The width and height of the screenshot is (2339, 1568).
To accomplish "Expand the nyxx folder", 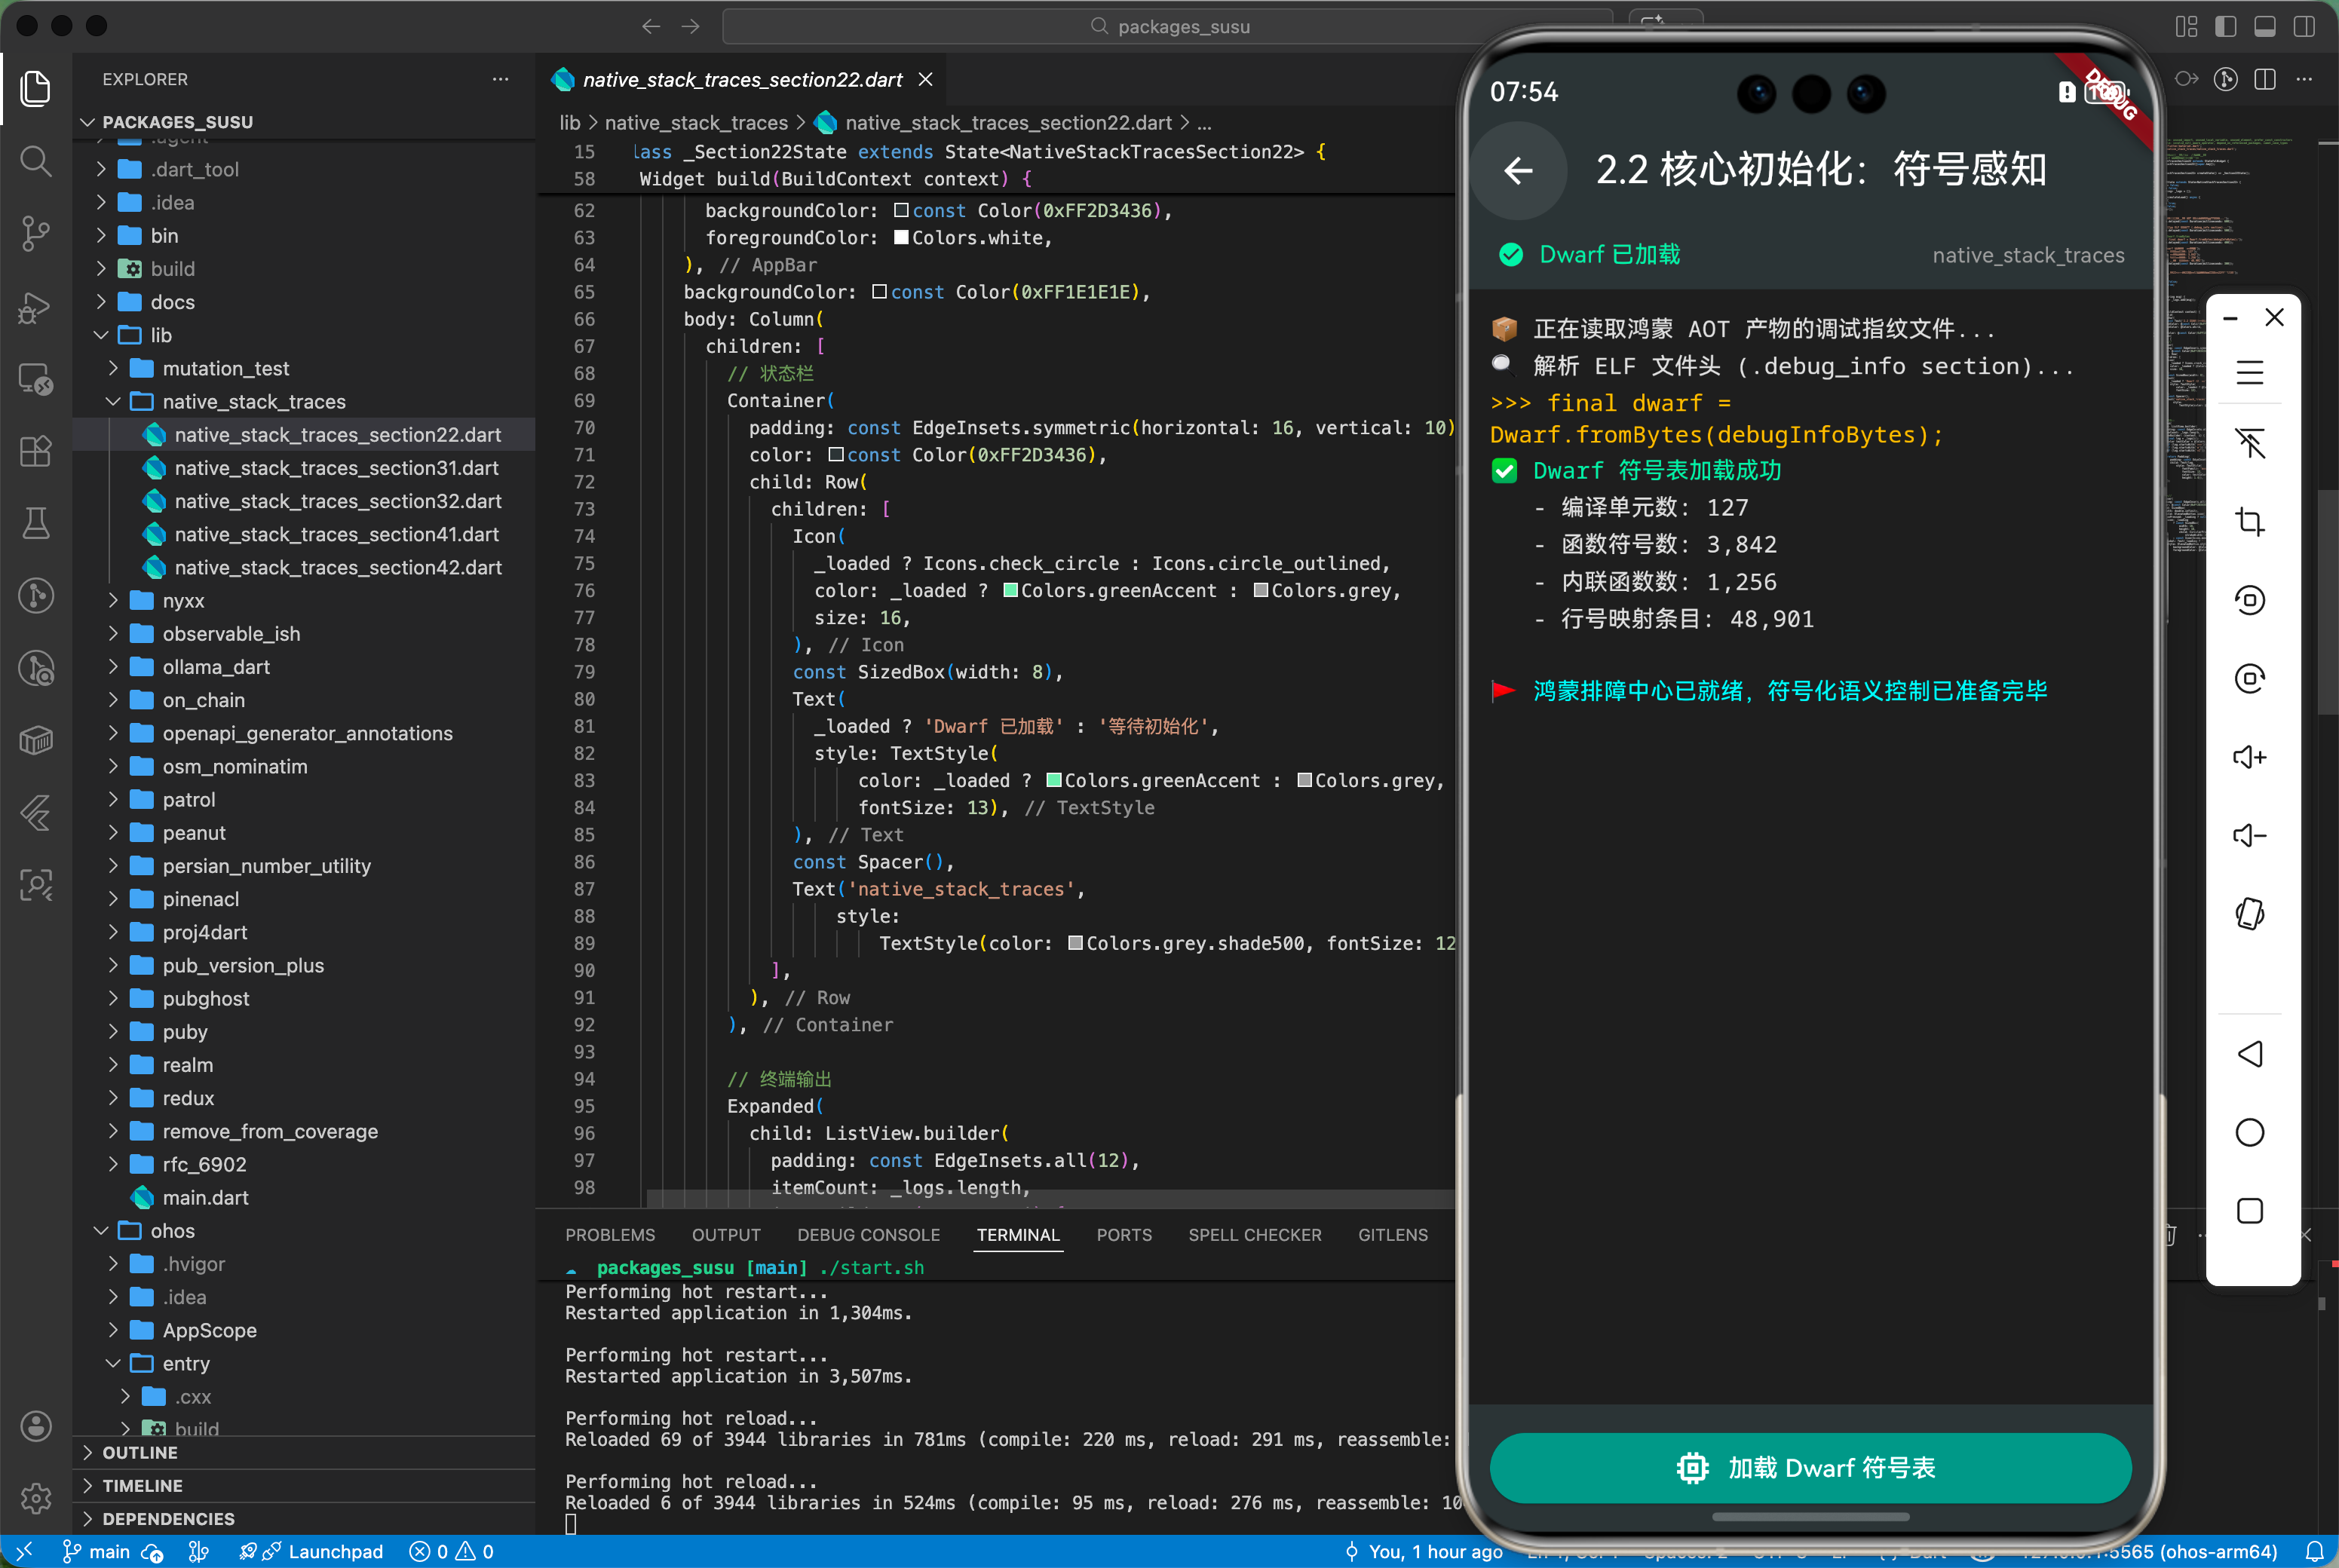I will [x=183, y=600].
